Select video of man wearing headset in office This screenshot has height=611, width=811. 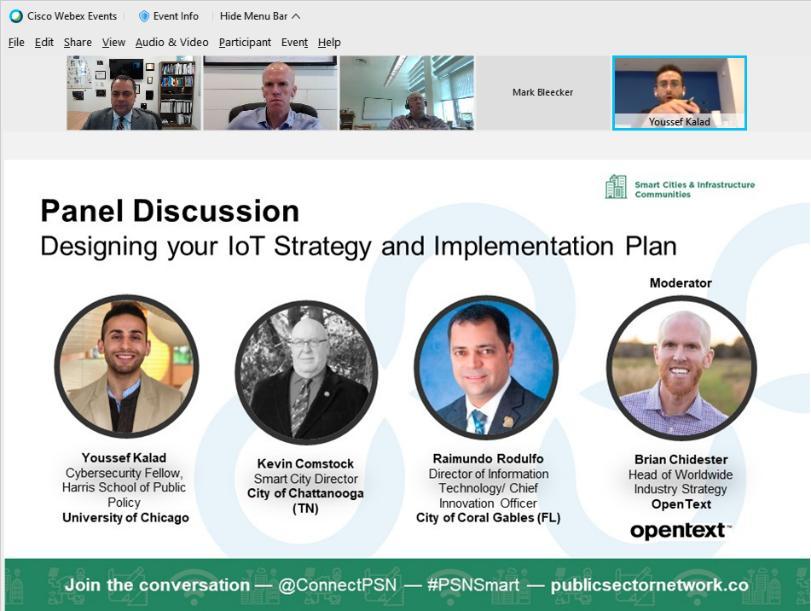[x=407, y=93]
